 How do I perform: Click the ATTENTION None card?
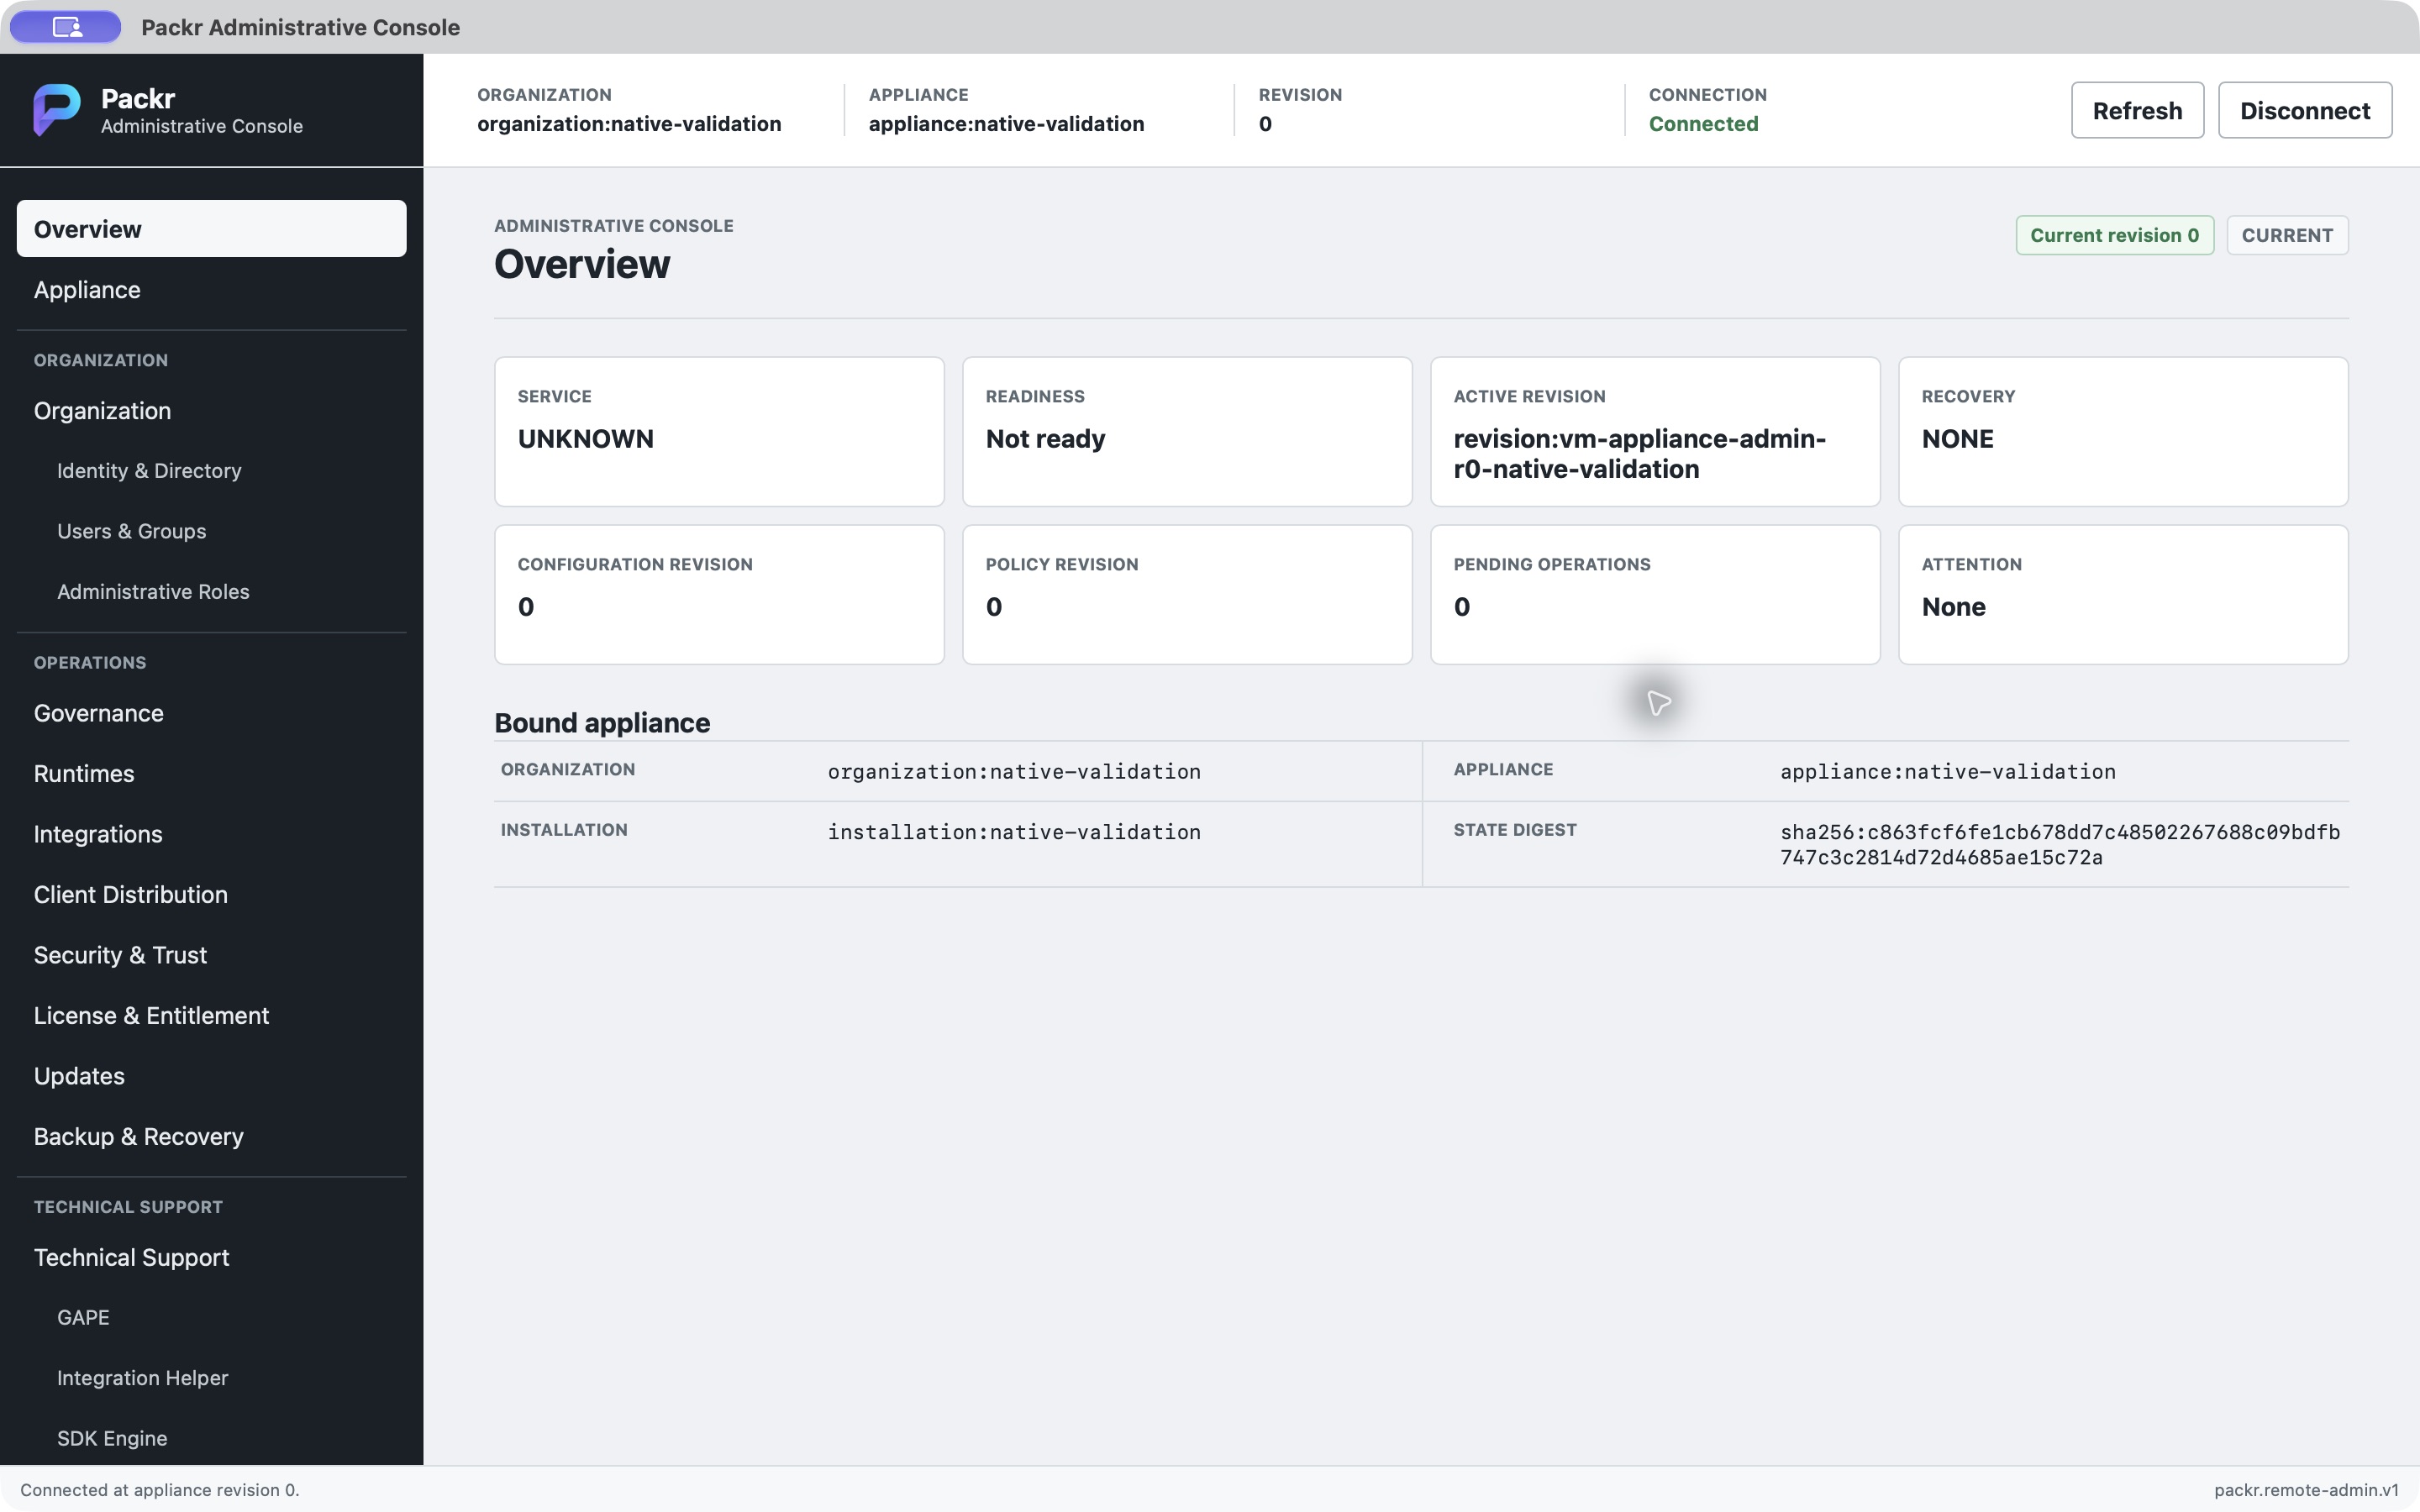[x=2123, y=595]
